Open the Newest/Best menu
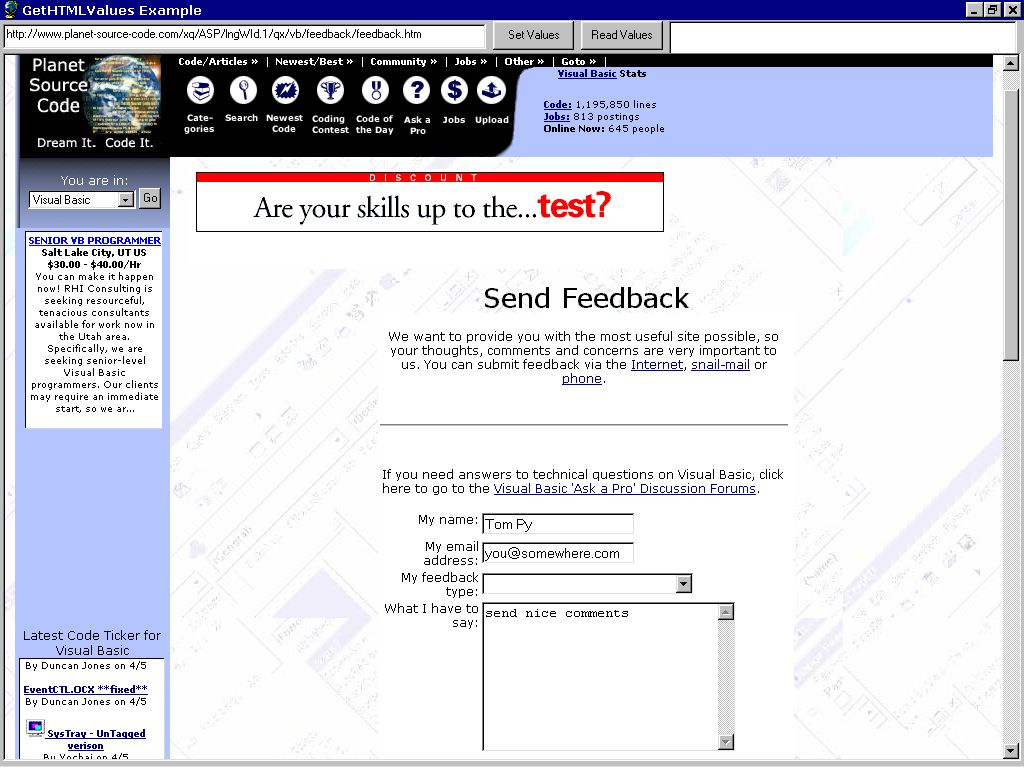1024x768 pixels. pyautogui.click(x=313, y=61)
